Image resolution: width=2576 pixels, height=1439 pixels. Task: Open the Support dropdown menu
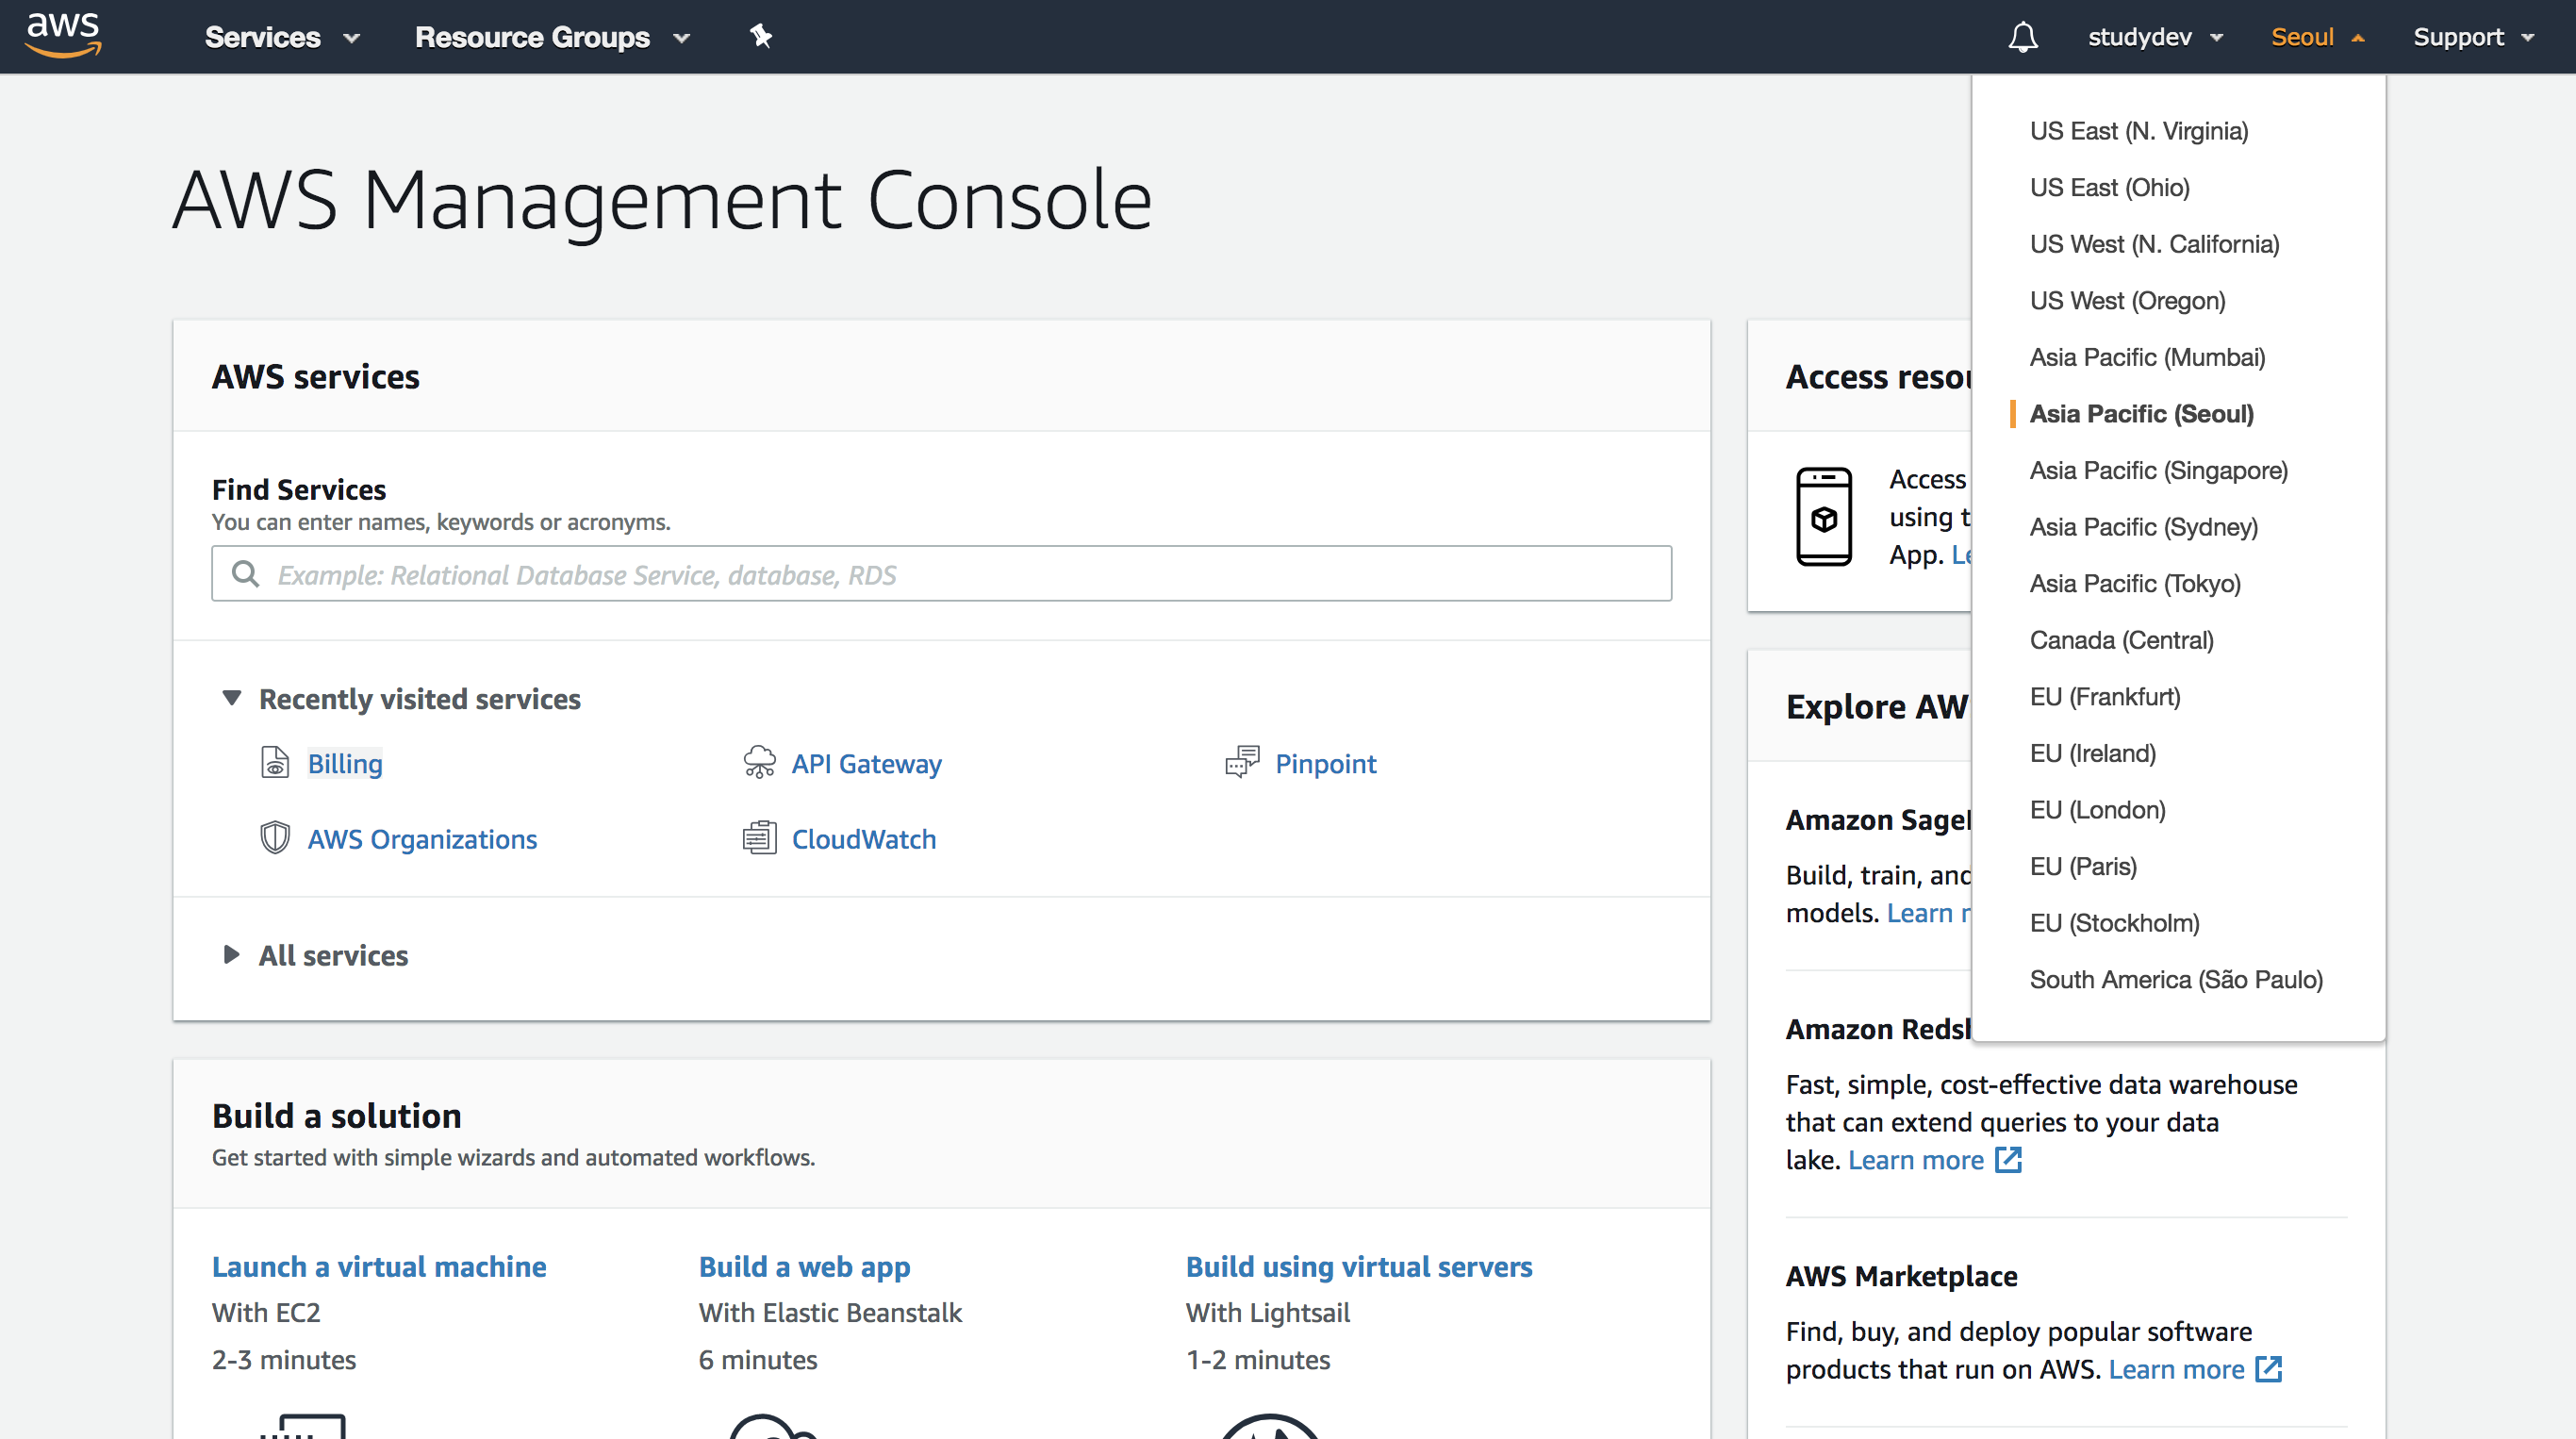[x=2473, y=37]
